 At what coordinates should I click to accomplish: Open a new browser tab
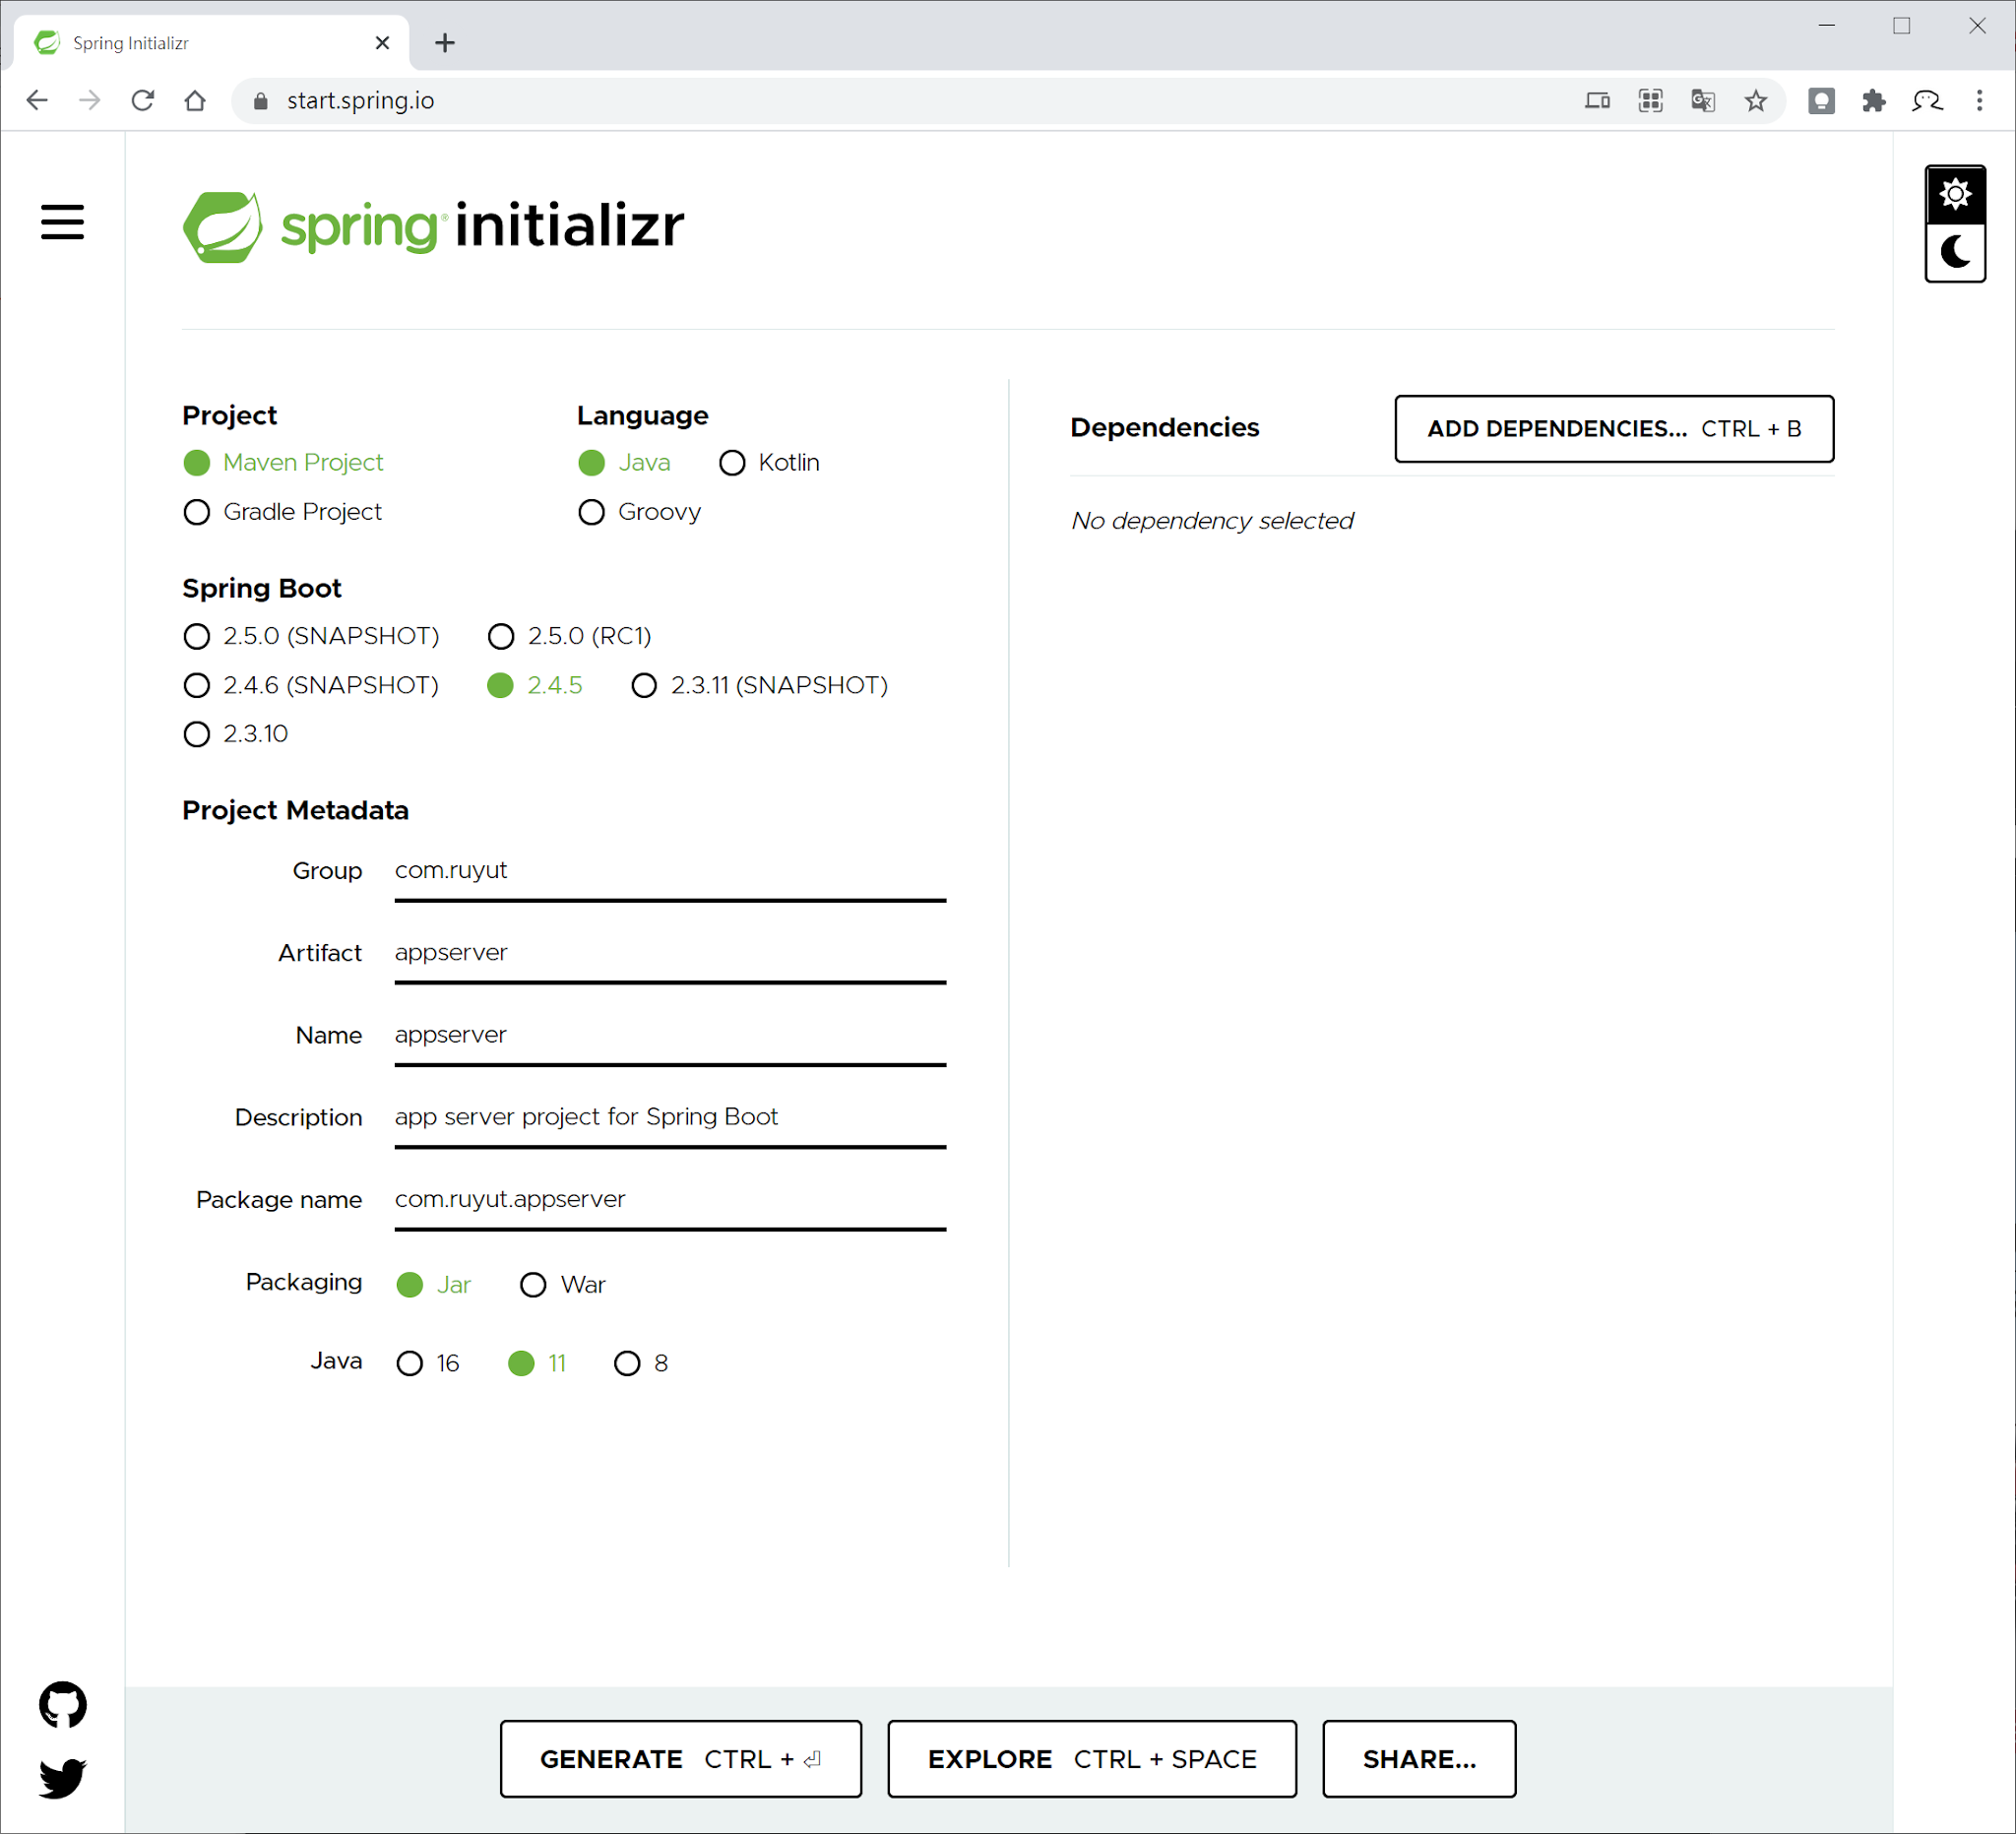point(445,43)
